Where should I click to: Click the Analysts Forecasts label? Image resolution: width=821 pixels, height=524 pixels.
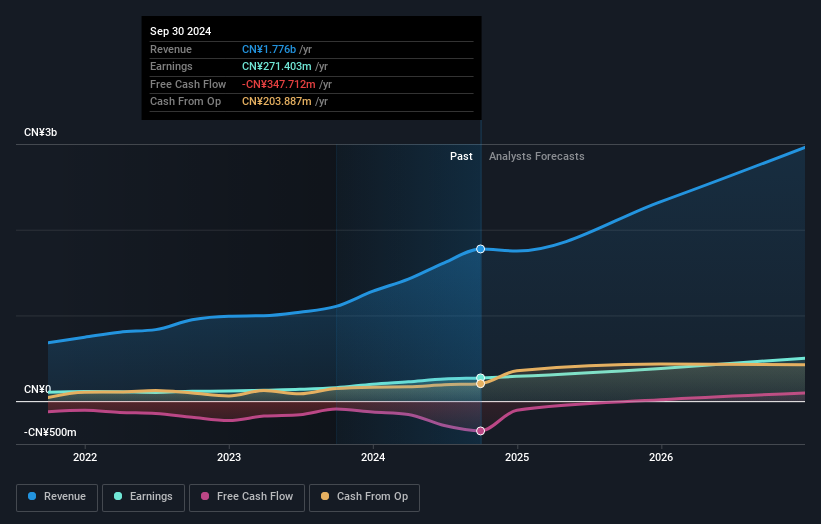[x=537, y=156]
